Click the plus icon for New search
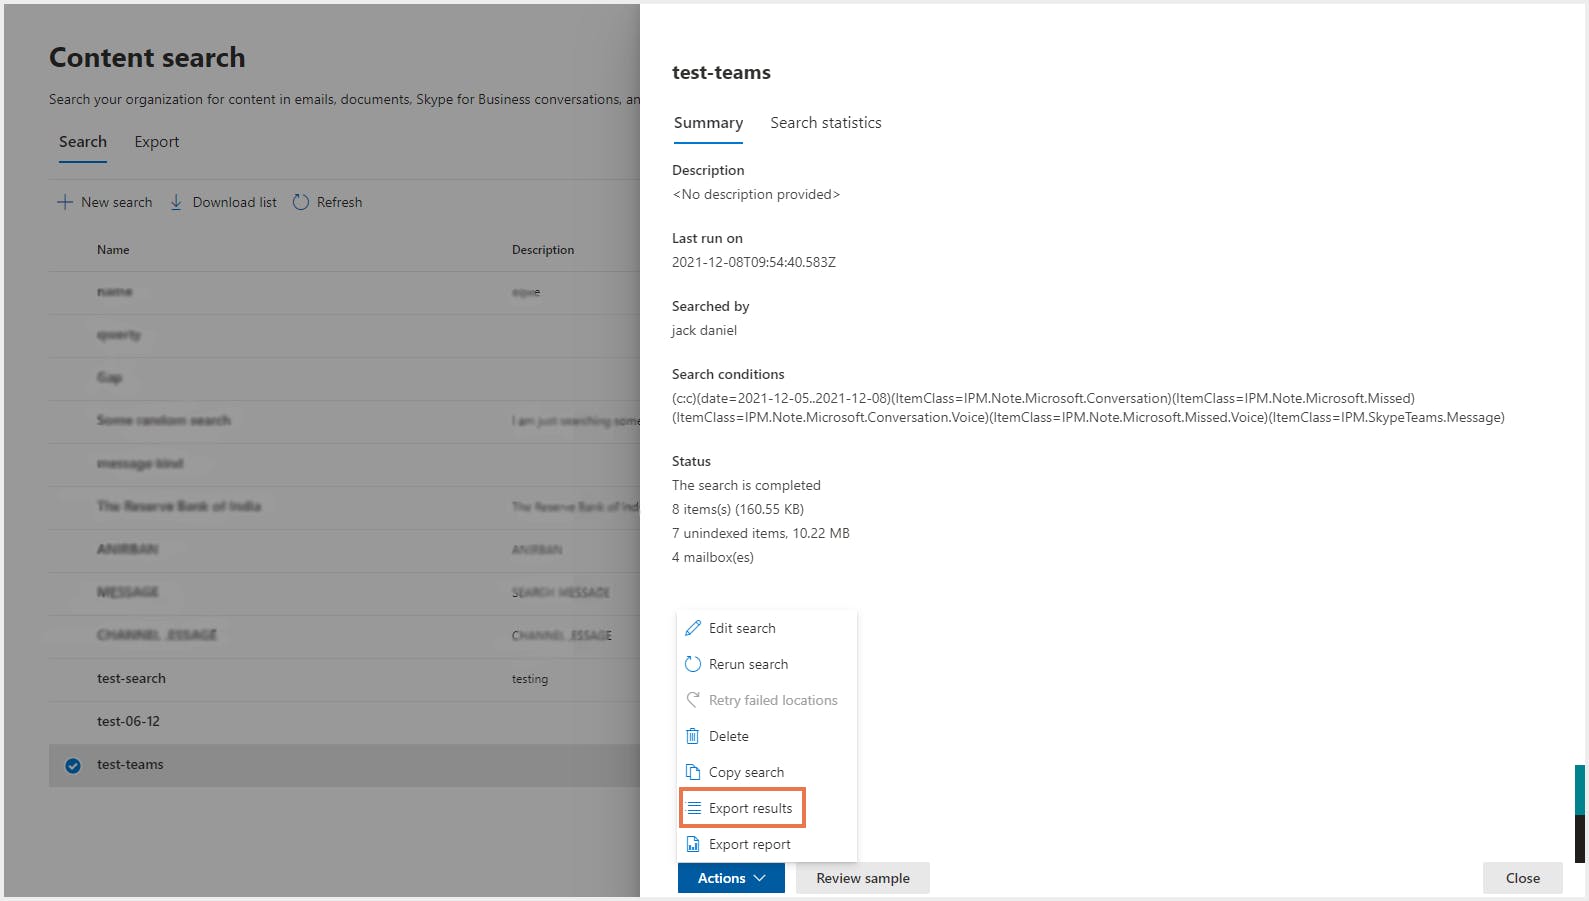This screenshot has width=1589, height=901. (65, 202)
